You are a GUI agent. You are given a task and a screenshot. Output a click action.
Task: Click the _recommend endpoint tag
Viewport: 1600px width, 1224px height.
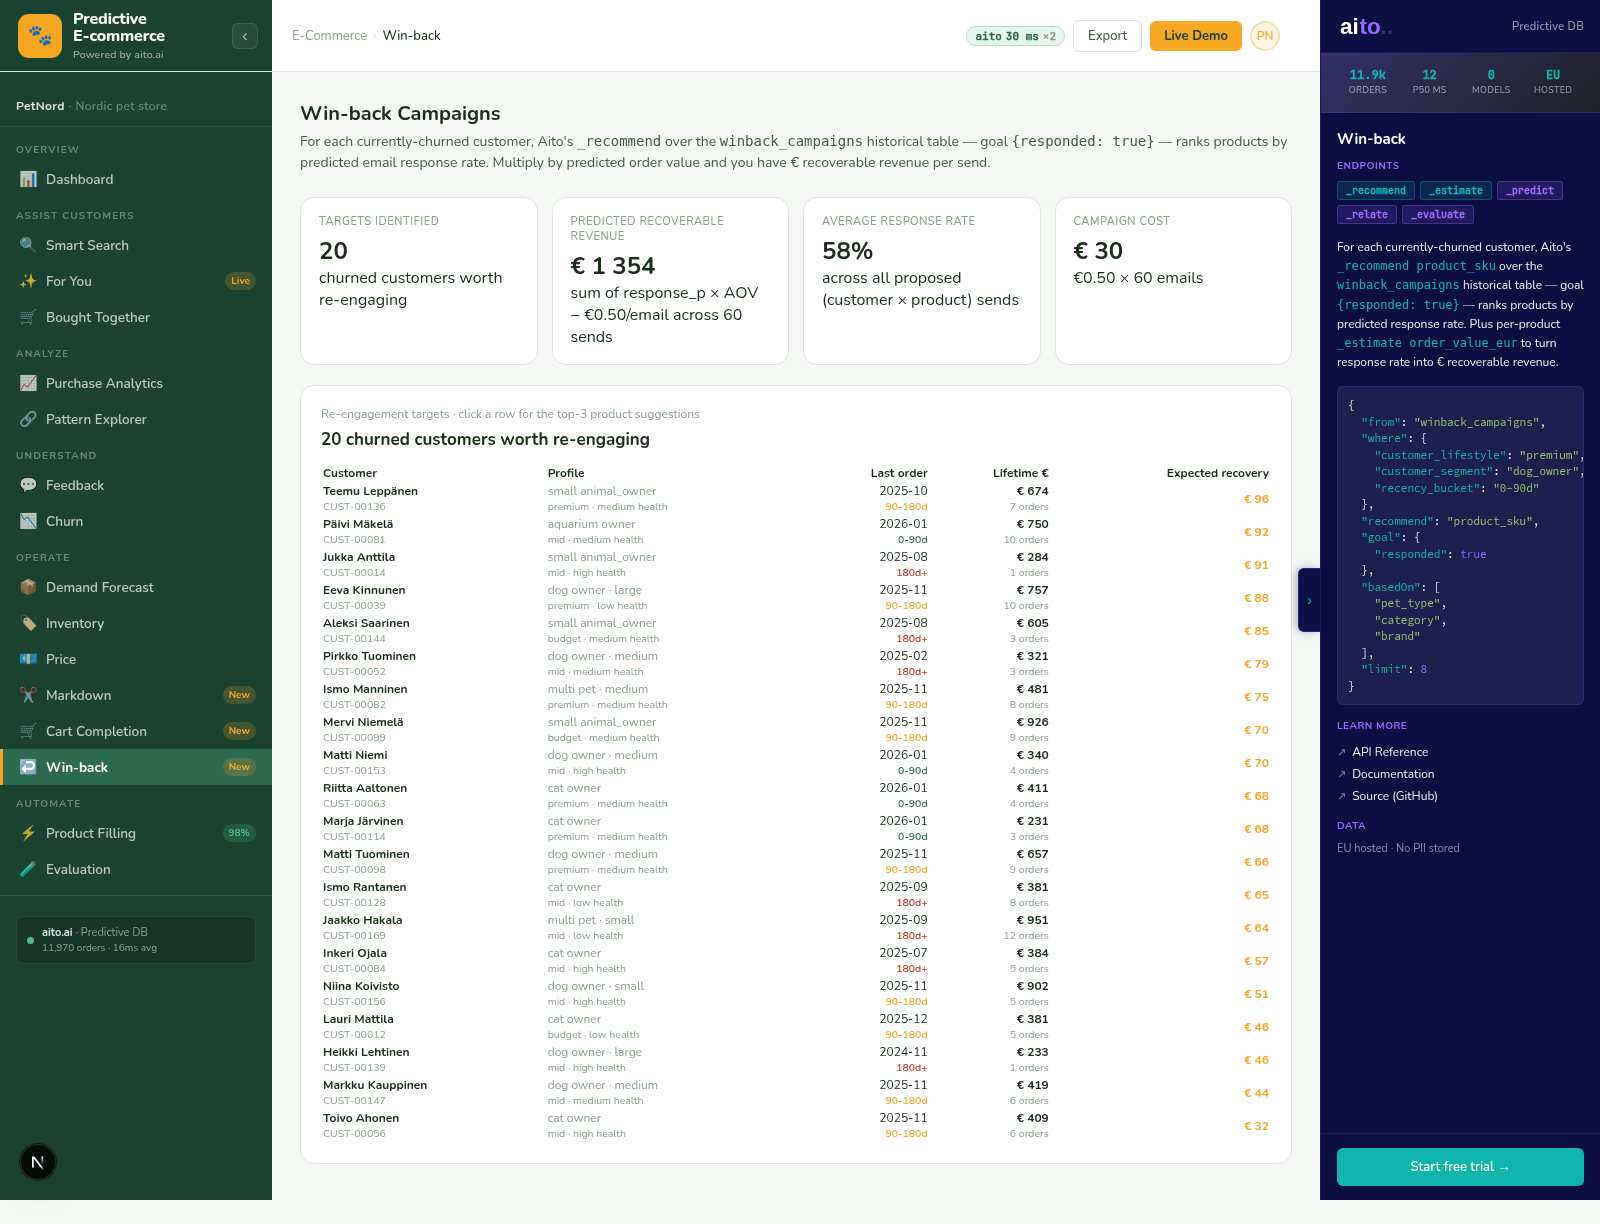point(1376,190)
